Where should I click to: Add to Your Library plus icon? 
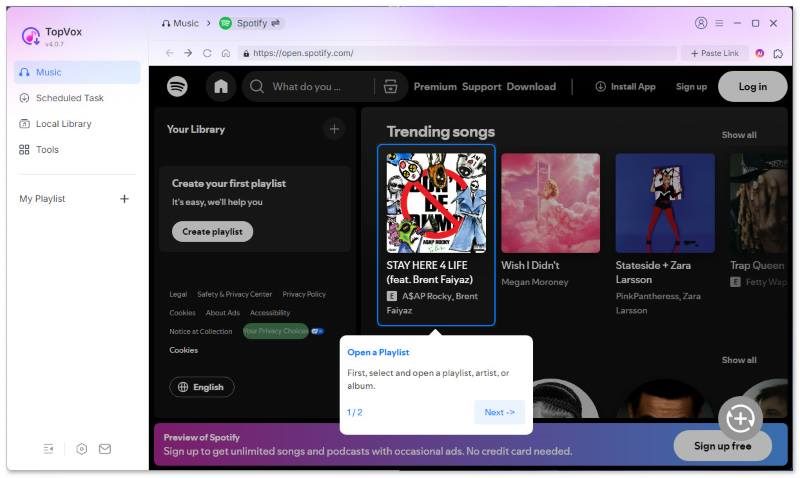tap(334, 129)
